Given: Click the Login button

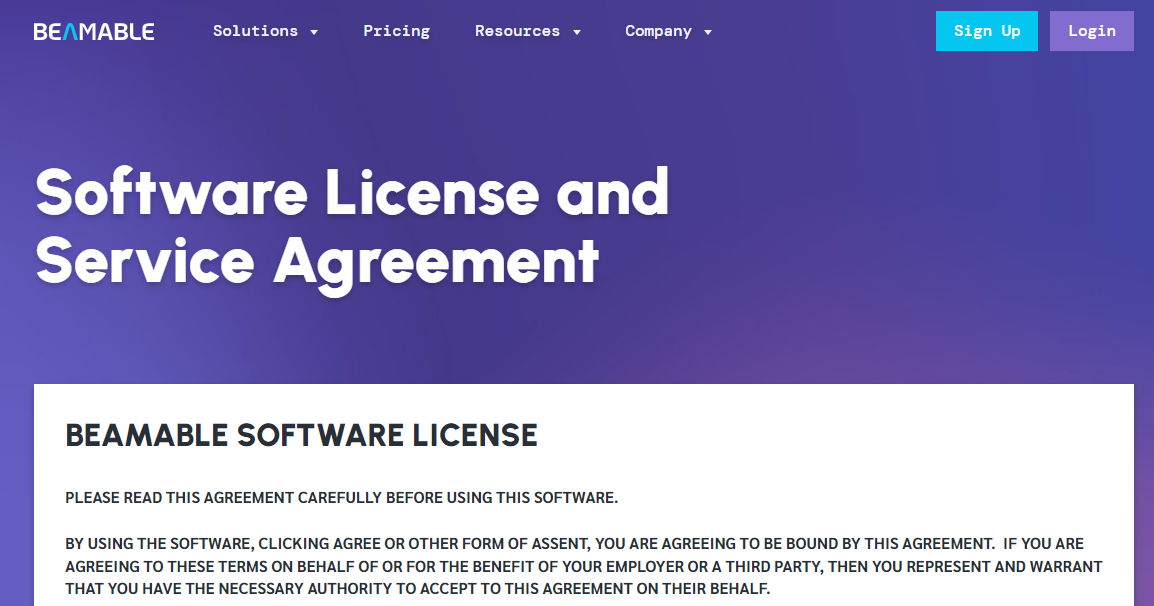Looking at the screenshot, I should pyautogui.click(x=1091, y=31).
